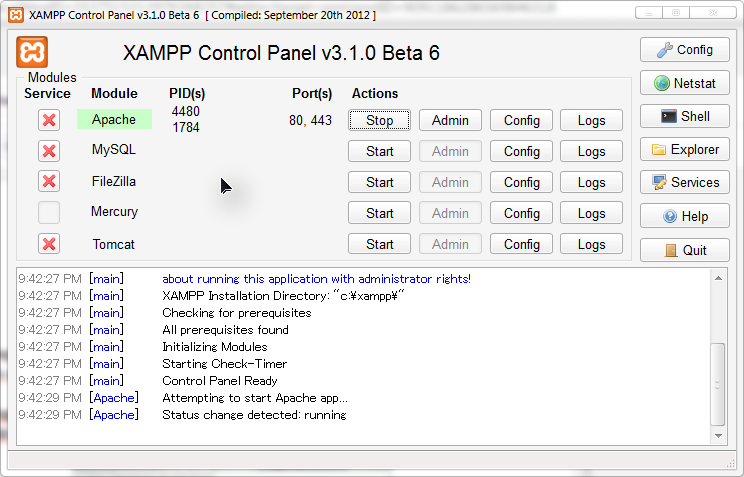The image size is (744, 477).
Task: Open Apache Admin page
Action: click(x=450, y=120)
